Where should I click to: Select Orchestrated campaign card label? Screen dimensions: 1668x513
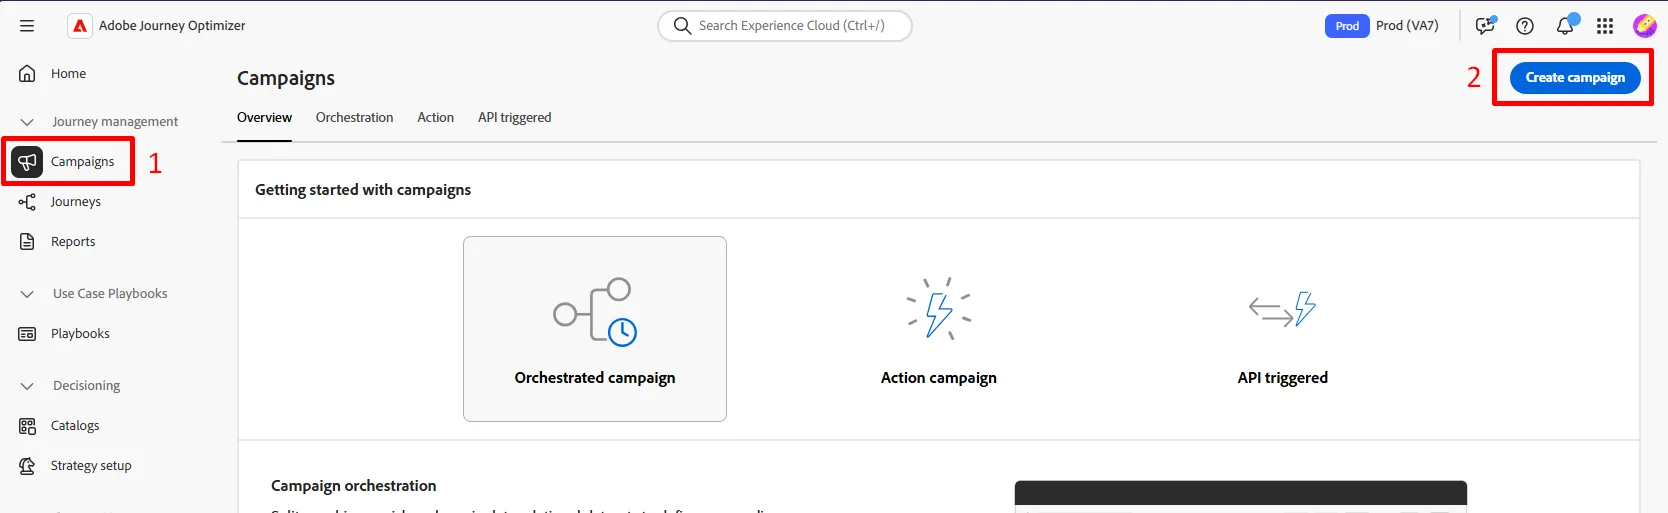(x=595, y=378)
